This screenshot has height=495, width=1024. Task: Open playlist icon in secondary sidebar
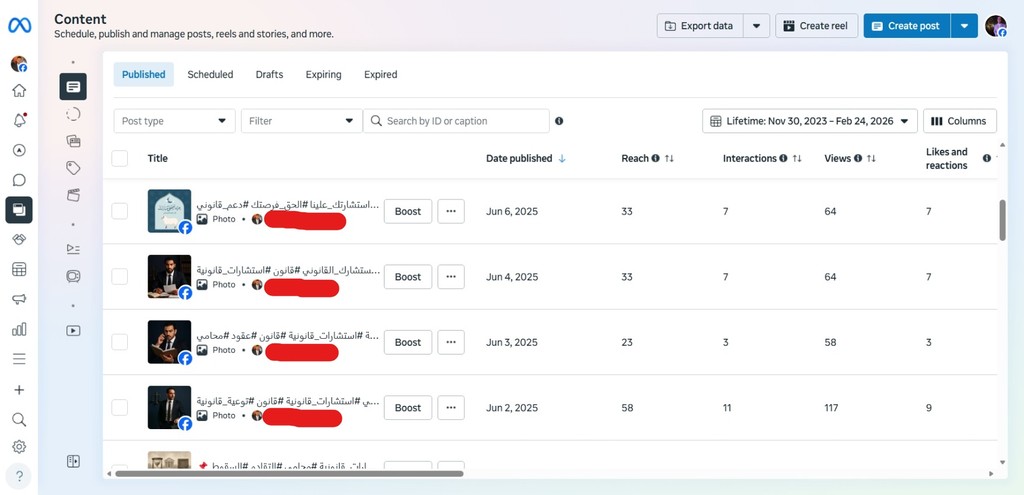tap(73, 249)
